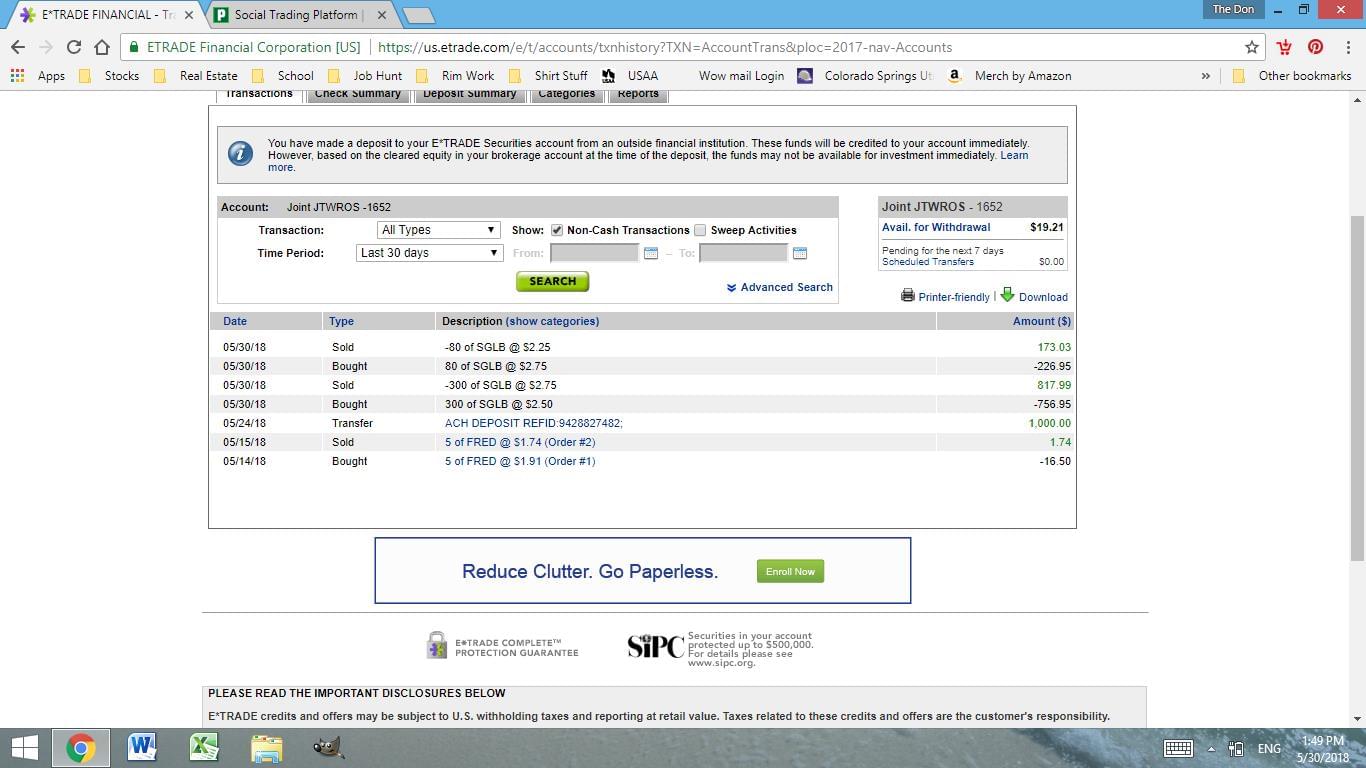Open Chrome from the taskbar
Image resolution: width=1366 pixels, height=768 pixels.
pyautogui.click(x=81, y=748)
